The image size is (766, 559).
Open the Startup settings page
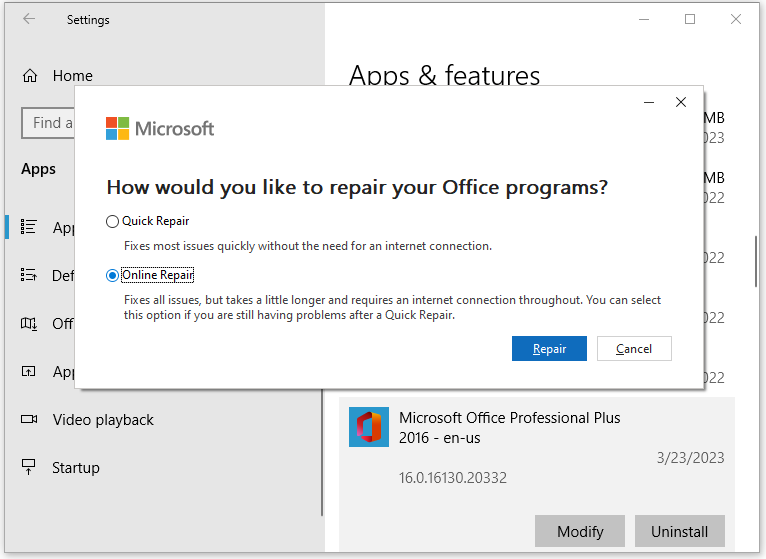pos(76,467)
